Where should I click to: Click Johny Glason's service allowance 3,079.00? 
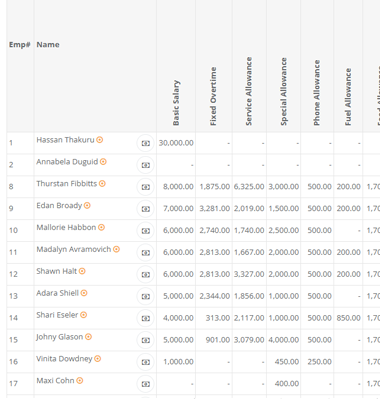pos(249,340)
